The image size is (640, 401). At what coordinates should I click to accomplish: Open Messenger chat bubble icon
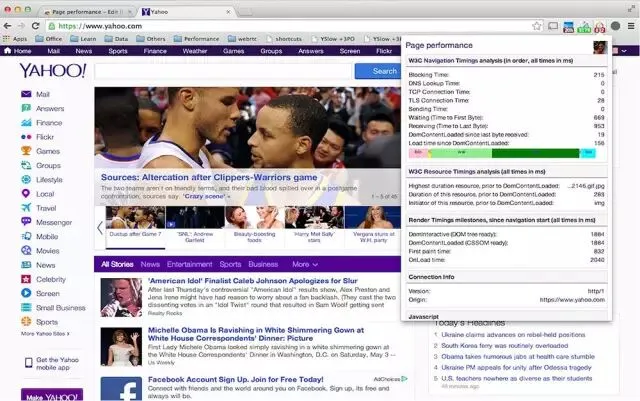[26, 222]
